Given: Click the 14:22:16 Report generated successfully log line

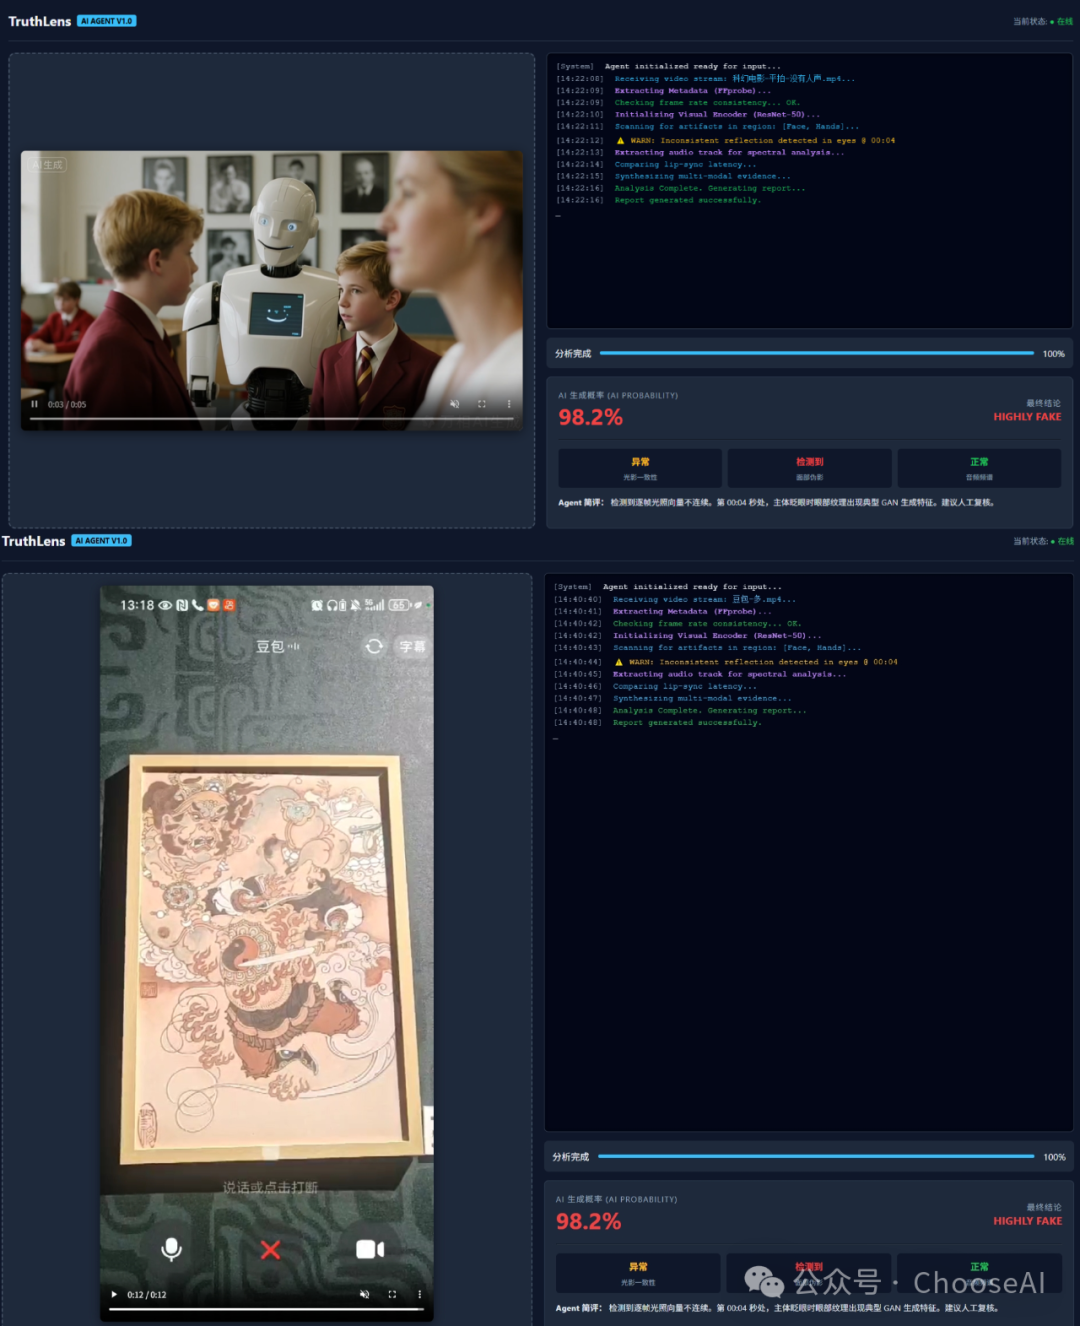Looking at the screenshot, I should (x=659, y=200).
